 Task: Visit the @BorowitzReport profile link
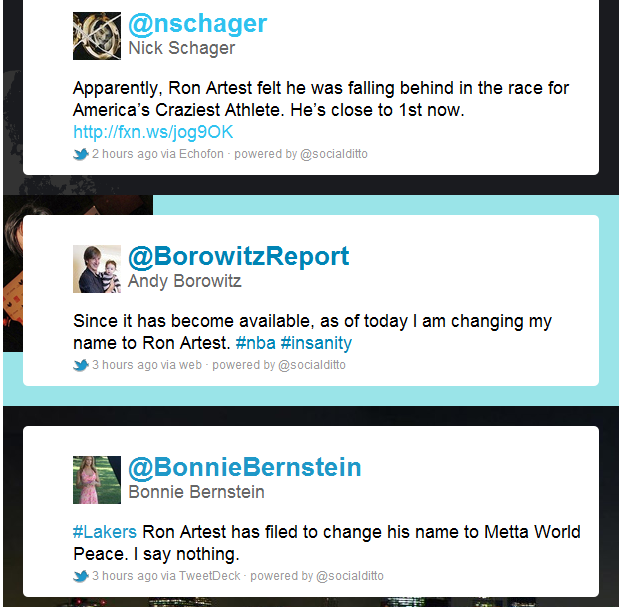pyautogui.click(x=238, y=256)
